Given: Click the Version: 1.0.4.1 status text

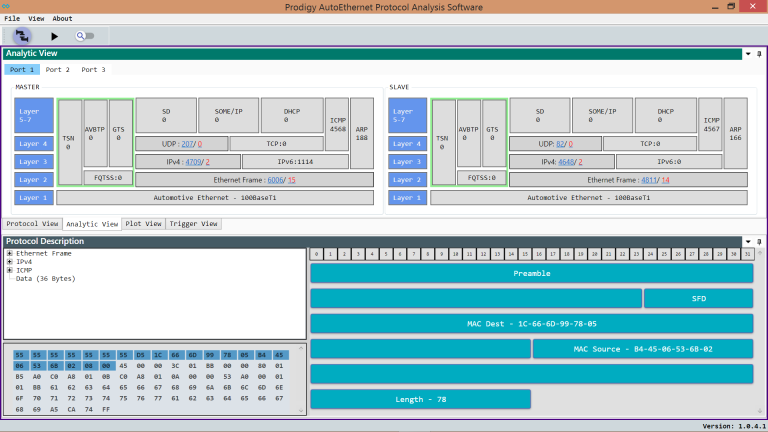Looking at the screenshot, I should click(x=734, y=427).
